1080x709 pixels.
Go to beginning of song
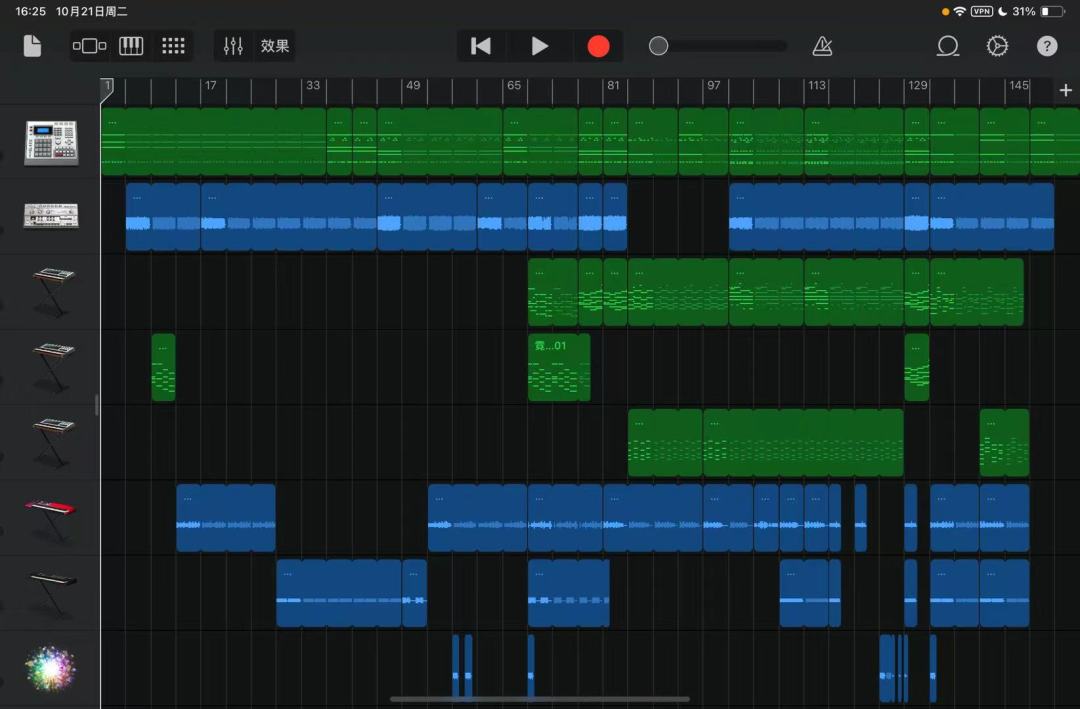pyautogui.click(x=481, y=46)
